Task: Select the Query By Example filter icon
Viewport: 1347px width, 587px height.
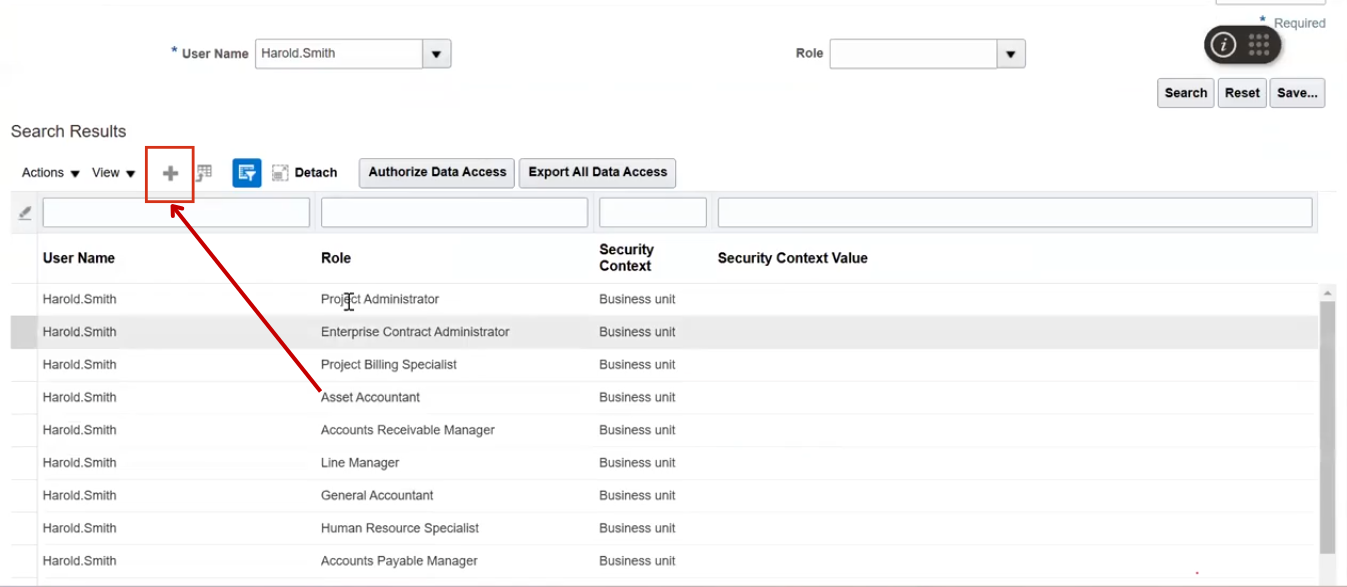Action: (x=246, y=172)
